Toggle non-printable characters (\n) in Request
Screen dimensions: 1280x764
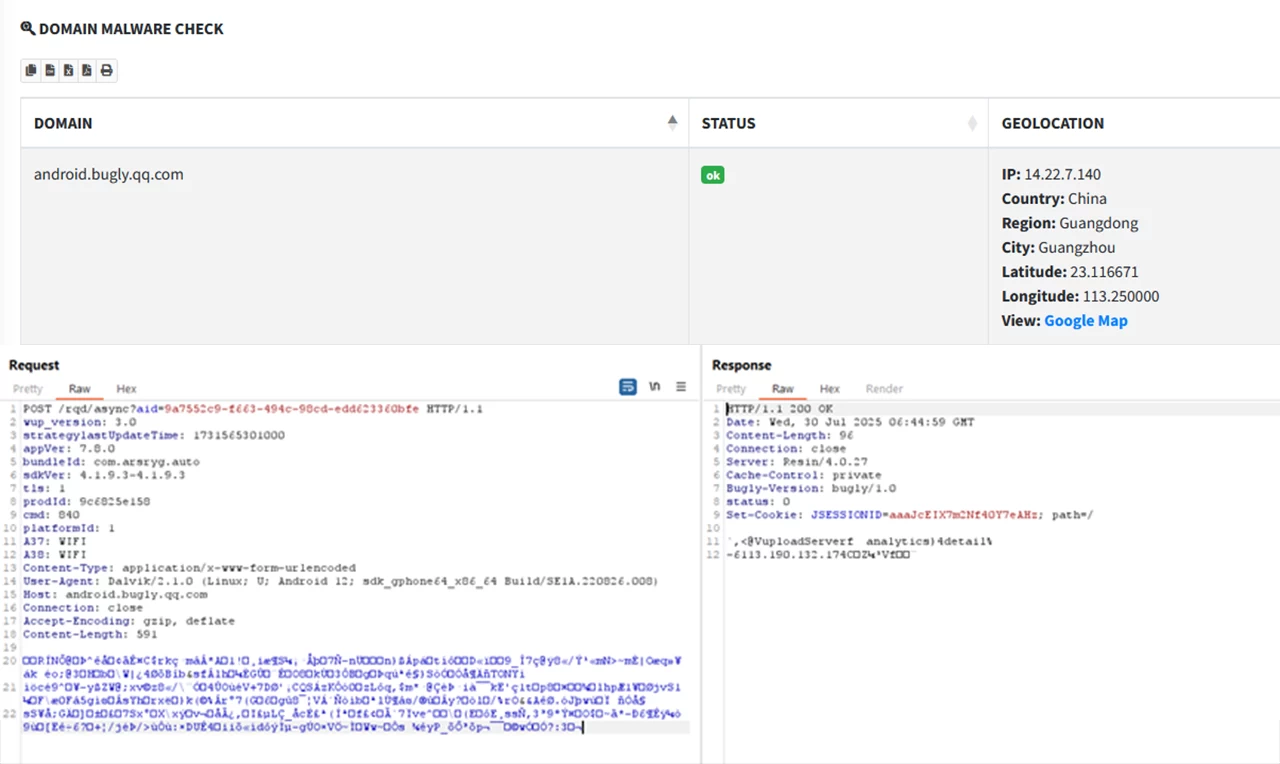click(655, 387)
